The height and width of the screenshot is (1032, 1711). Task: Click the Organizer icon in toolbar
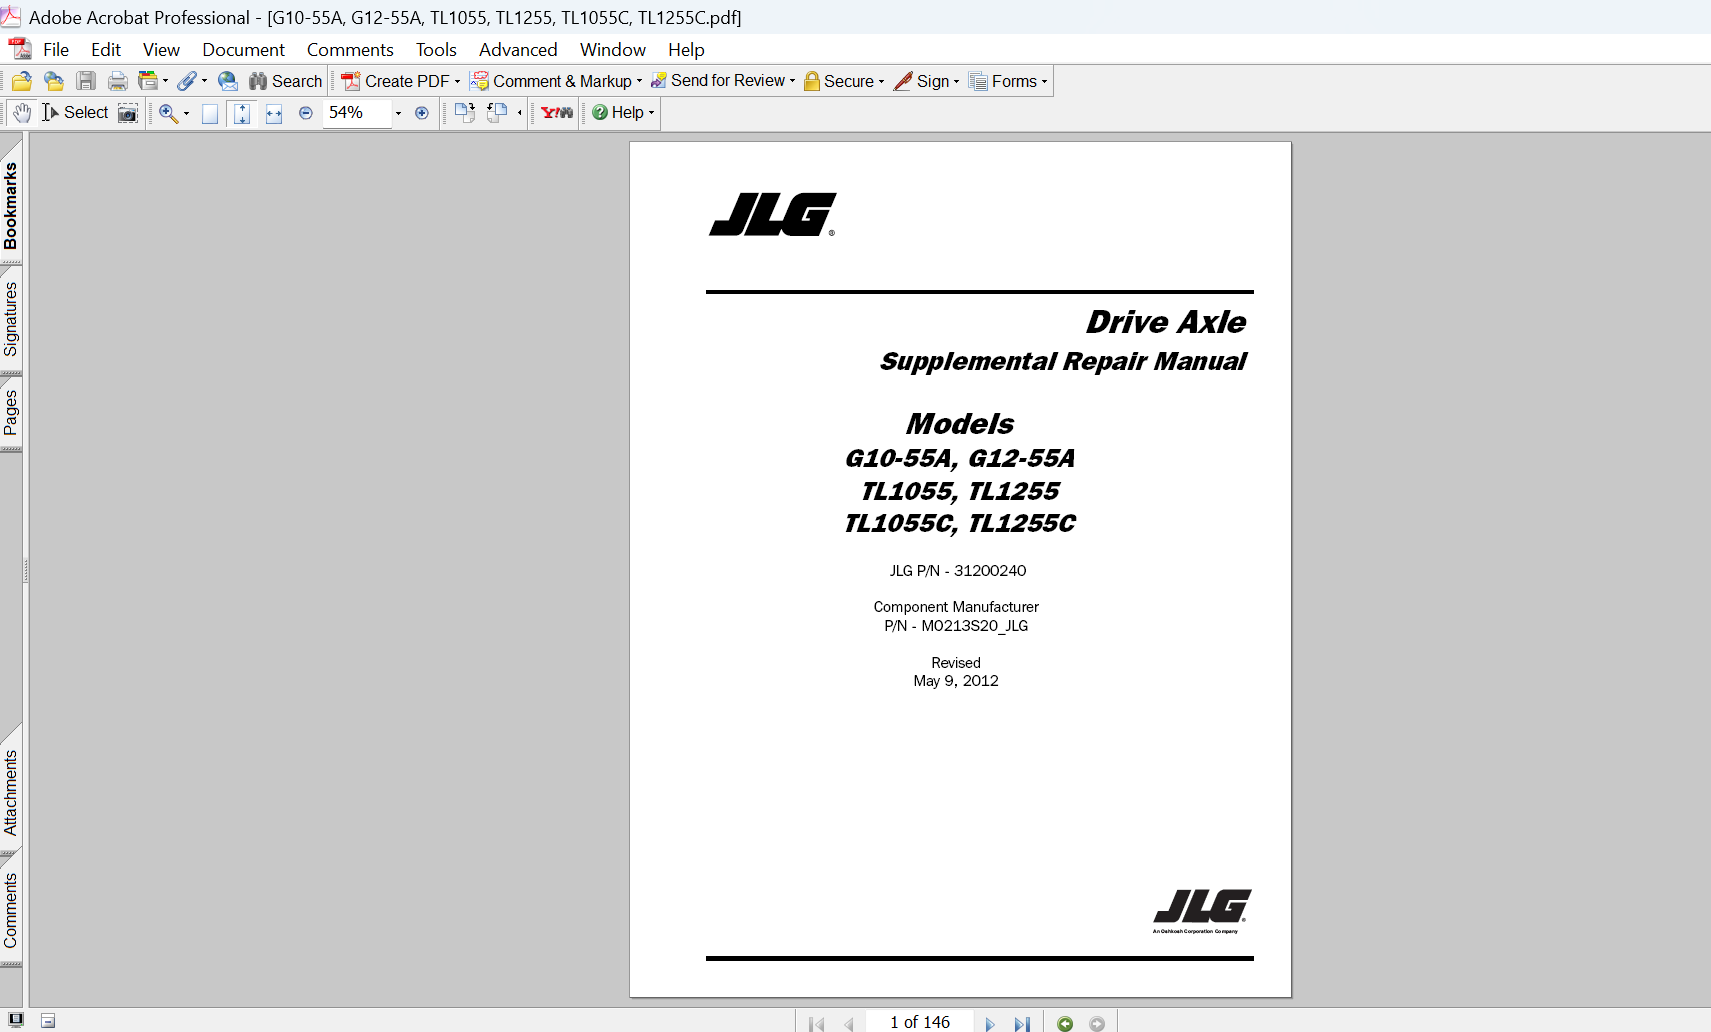[x=148, y=81]
